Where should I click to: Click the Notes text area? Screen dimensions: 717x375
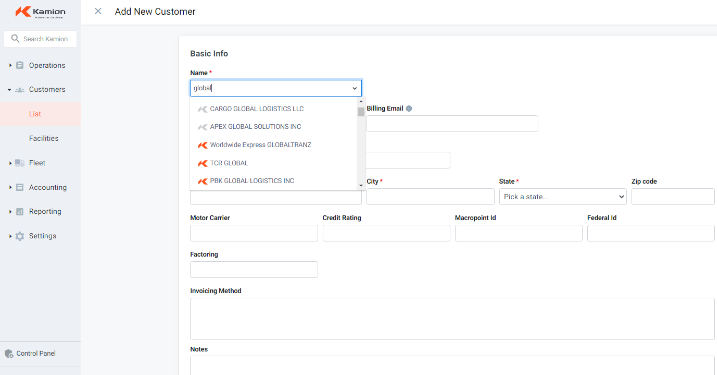pyautogui.click(x=452, y=365)
